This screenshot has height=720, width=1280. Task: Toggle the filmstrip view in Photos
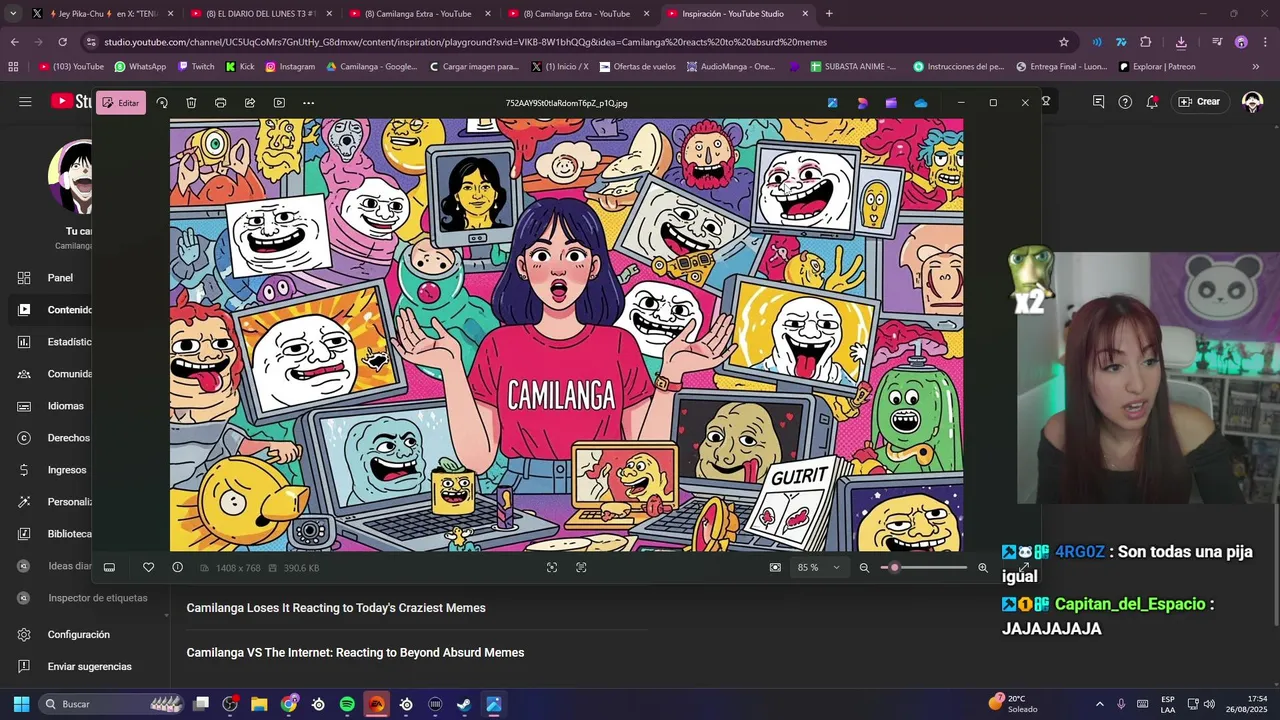click(x=109, y=567)
